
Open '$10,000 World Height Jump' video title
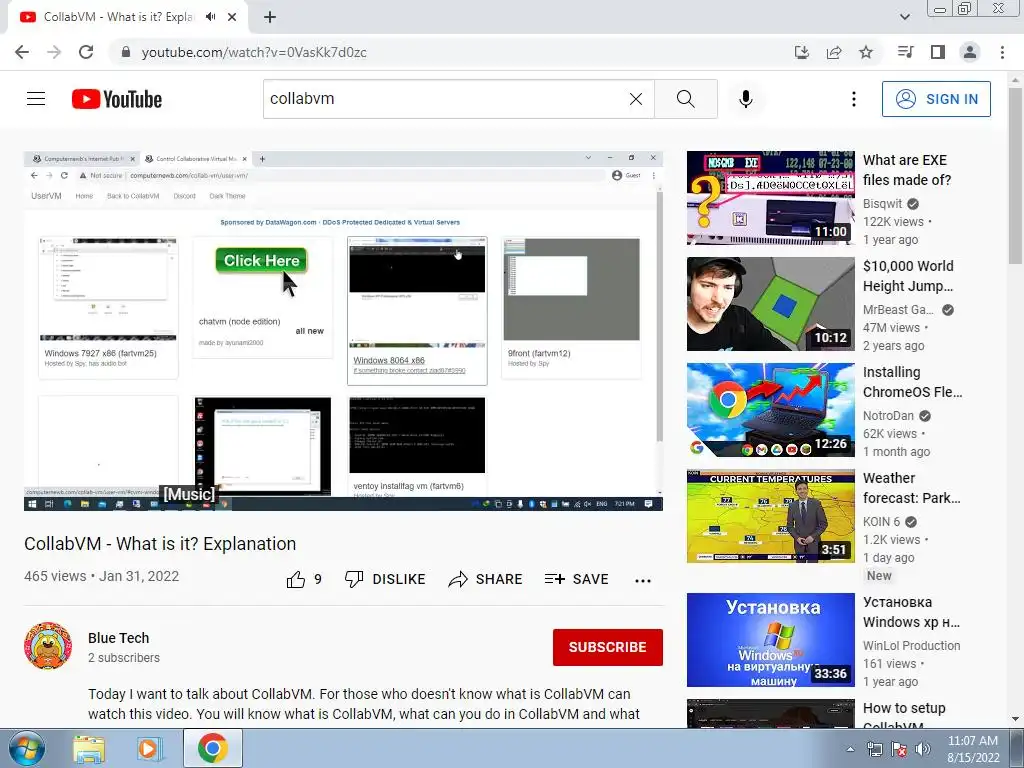click(908, 276)
